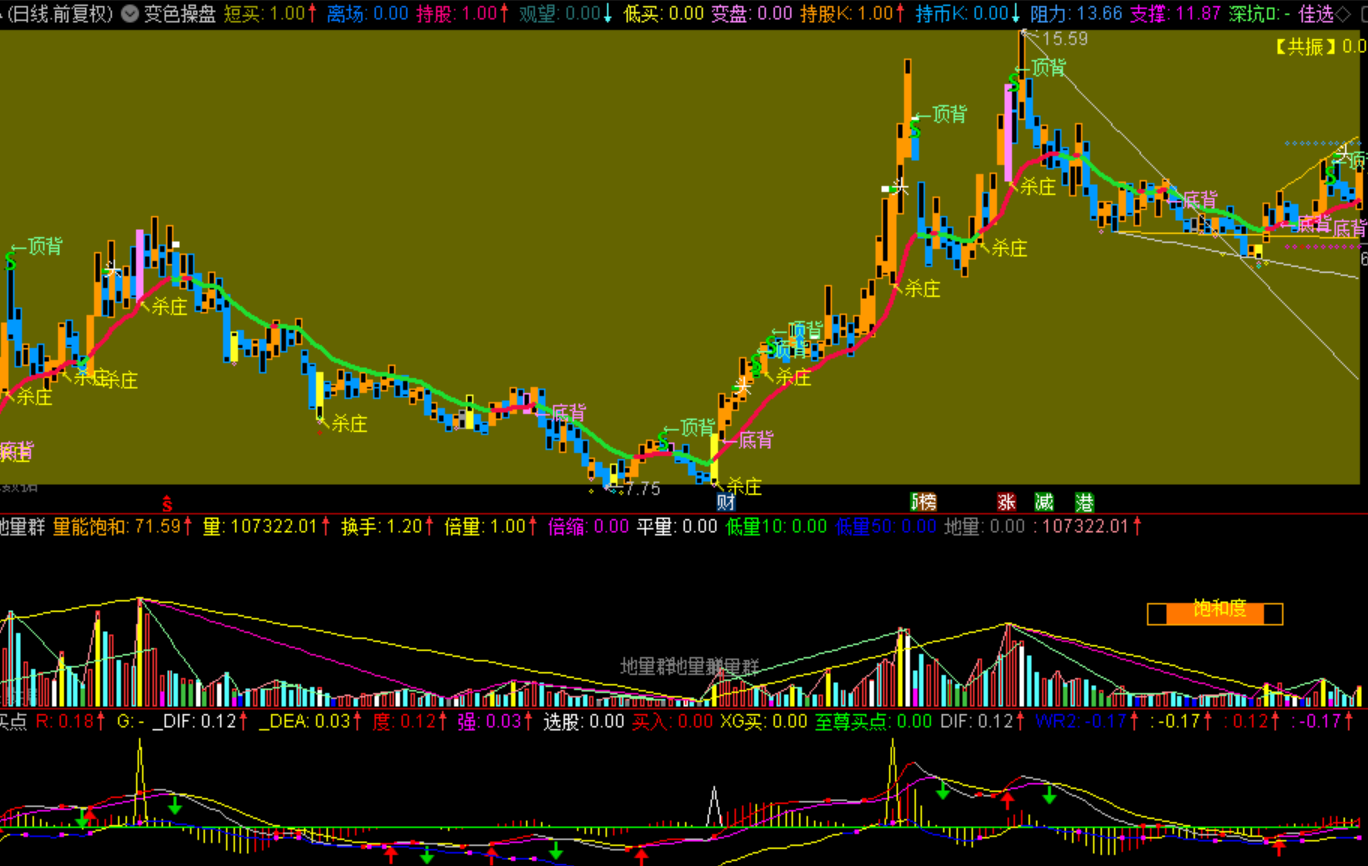This screenshot has width=1368, height=866.
Task: Click the 顶背 label beside the 15.59 peak
Action: coord(1048,68)
